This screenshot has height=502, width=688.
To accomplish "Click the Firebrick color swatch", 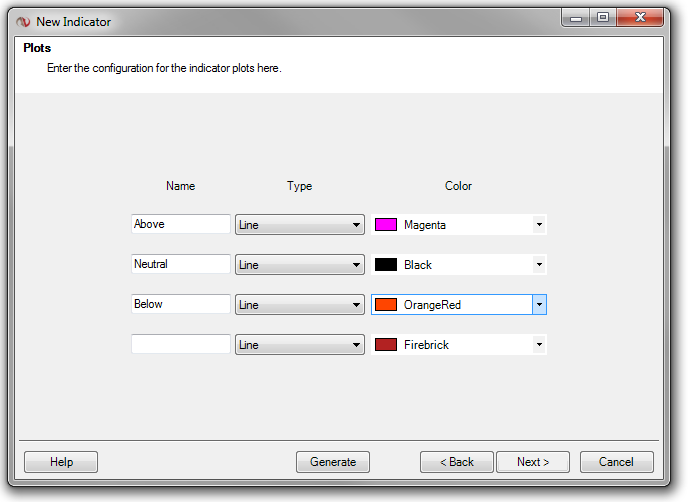I will (x=386, y=344).
